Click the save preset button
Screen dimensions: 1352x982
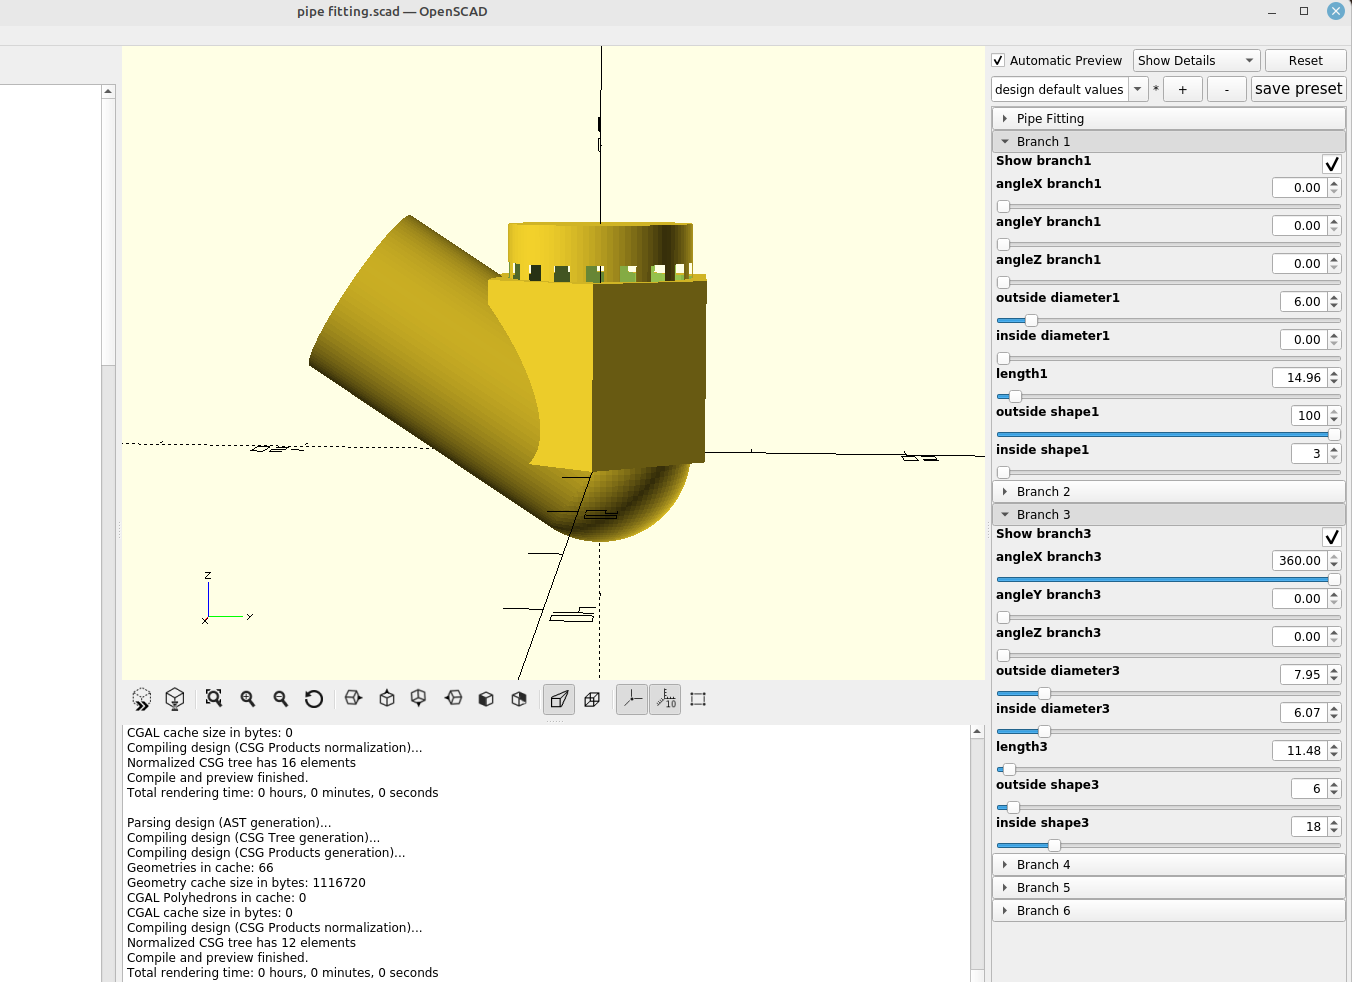[1298, 88]
